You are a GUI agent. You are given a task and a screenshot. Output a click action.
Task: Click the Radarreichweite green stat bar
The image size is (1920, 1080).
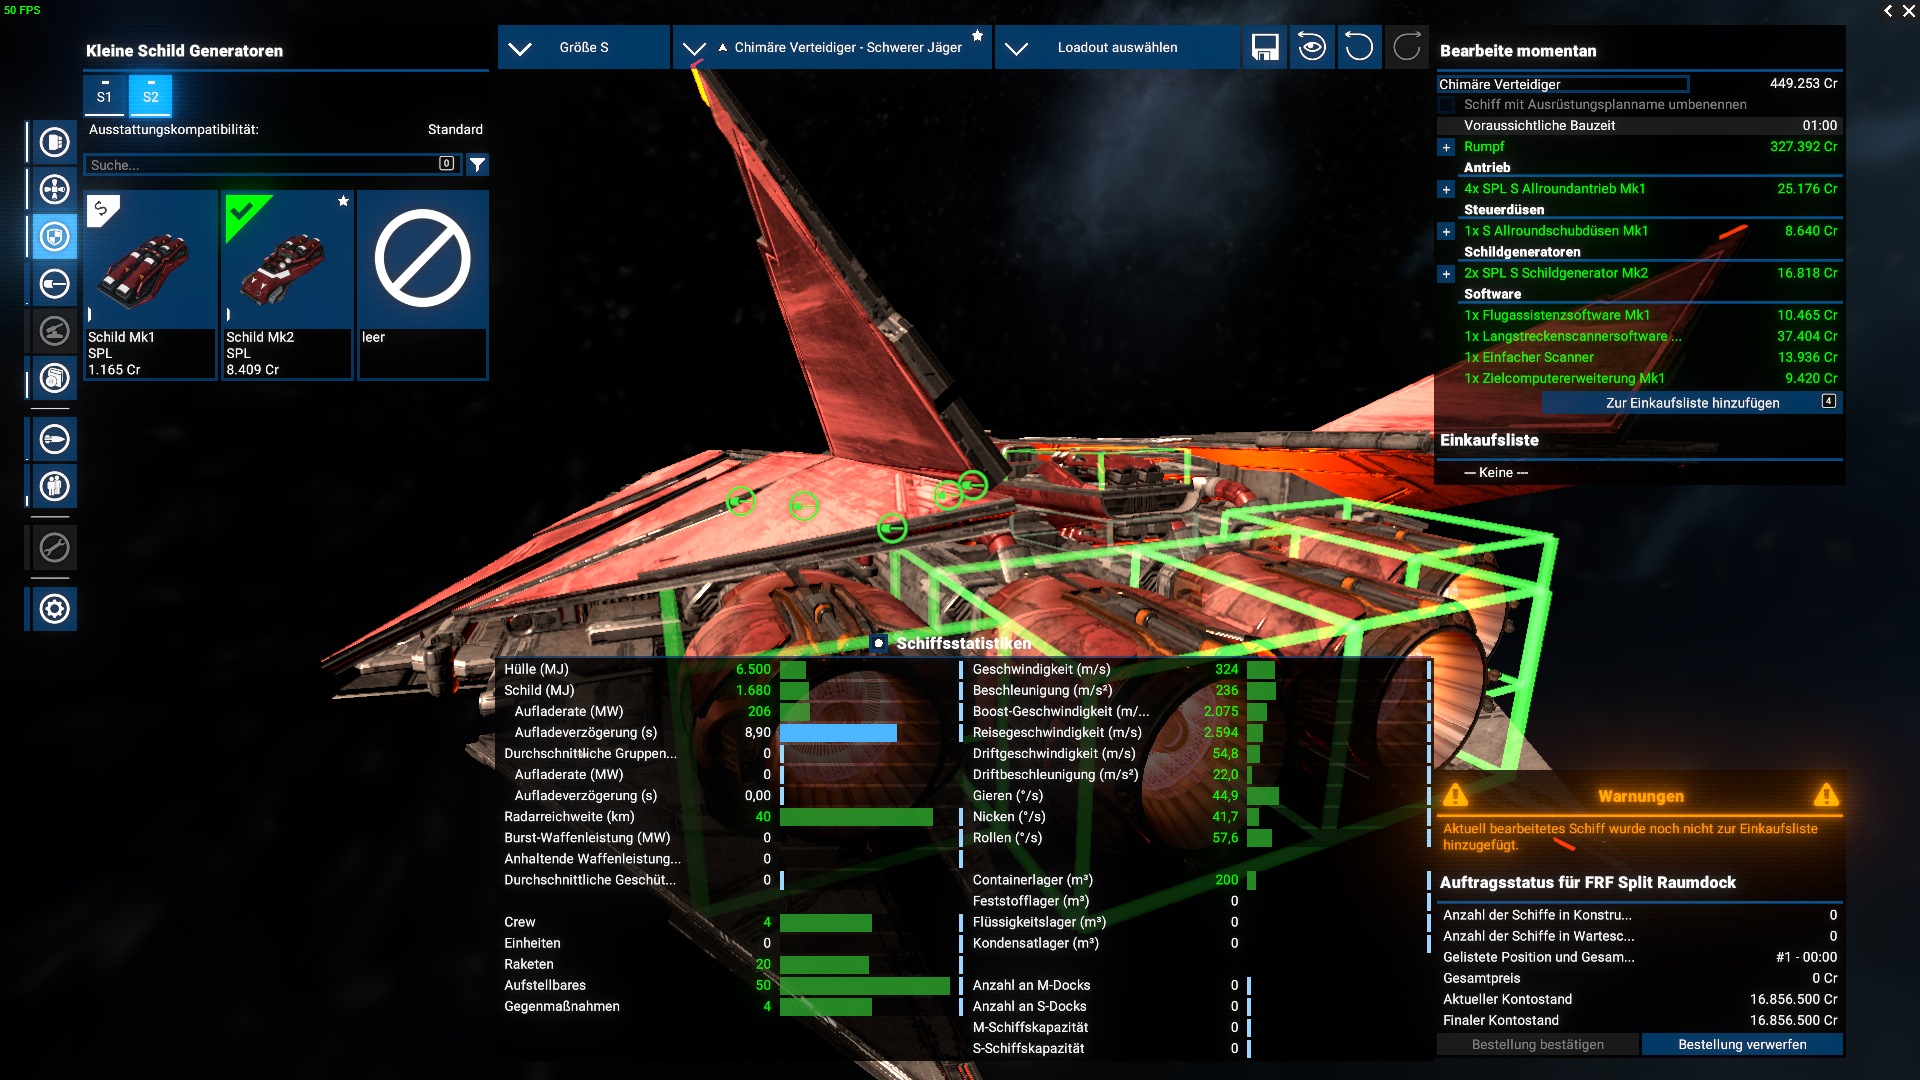click(x=856, y=817)
